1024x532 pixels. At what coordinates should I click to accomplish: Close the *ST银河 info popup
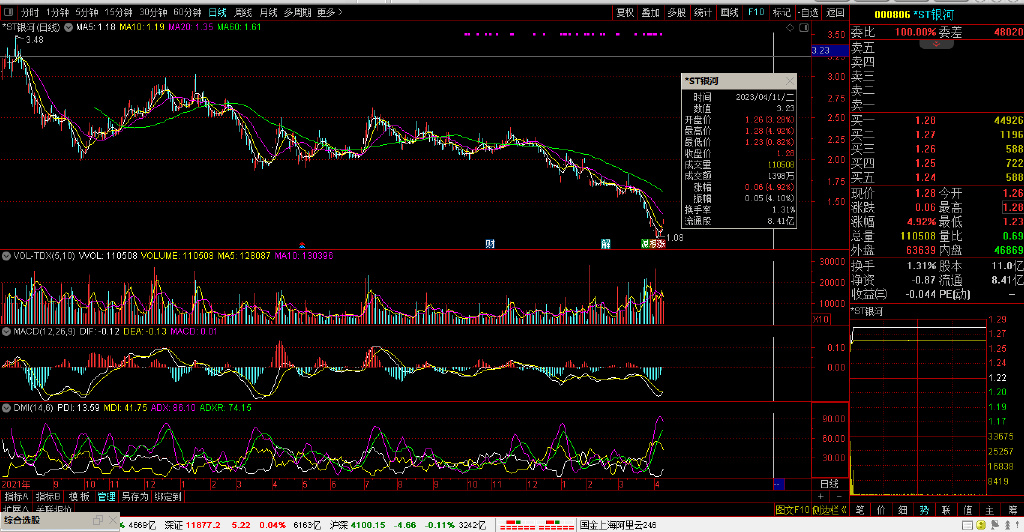(x=790, y=81)
